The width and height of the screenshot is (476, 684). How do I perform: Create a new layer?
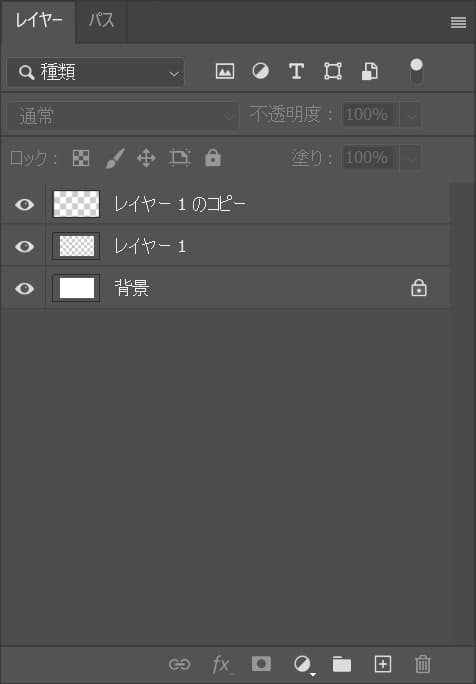click(x=383, y=664)
